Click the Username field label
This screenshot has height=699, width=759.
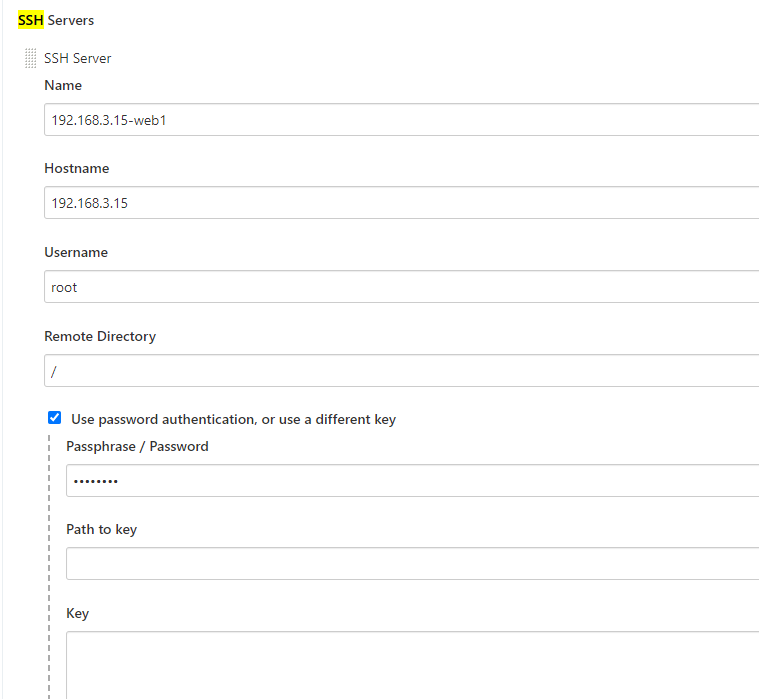76,253
